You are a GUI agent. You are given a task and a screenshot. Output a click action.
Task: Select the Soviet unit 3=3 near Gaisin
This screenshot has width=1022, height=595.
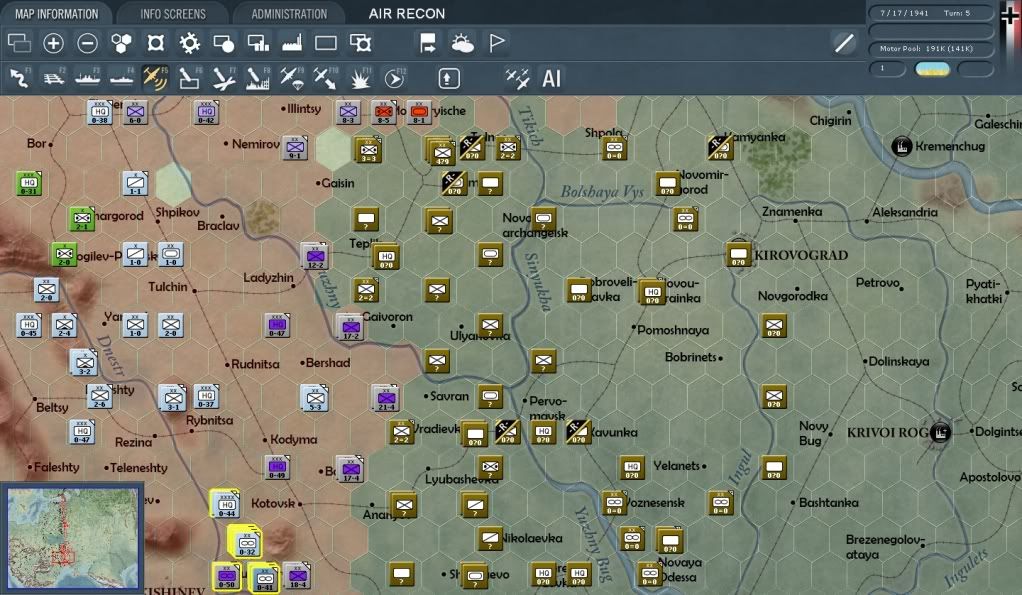point(368,150)
